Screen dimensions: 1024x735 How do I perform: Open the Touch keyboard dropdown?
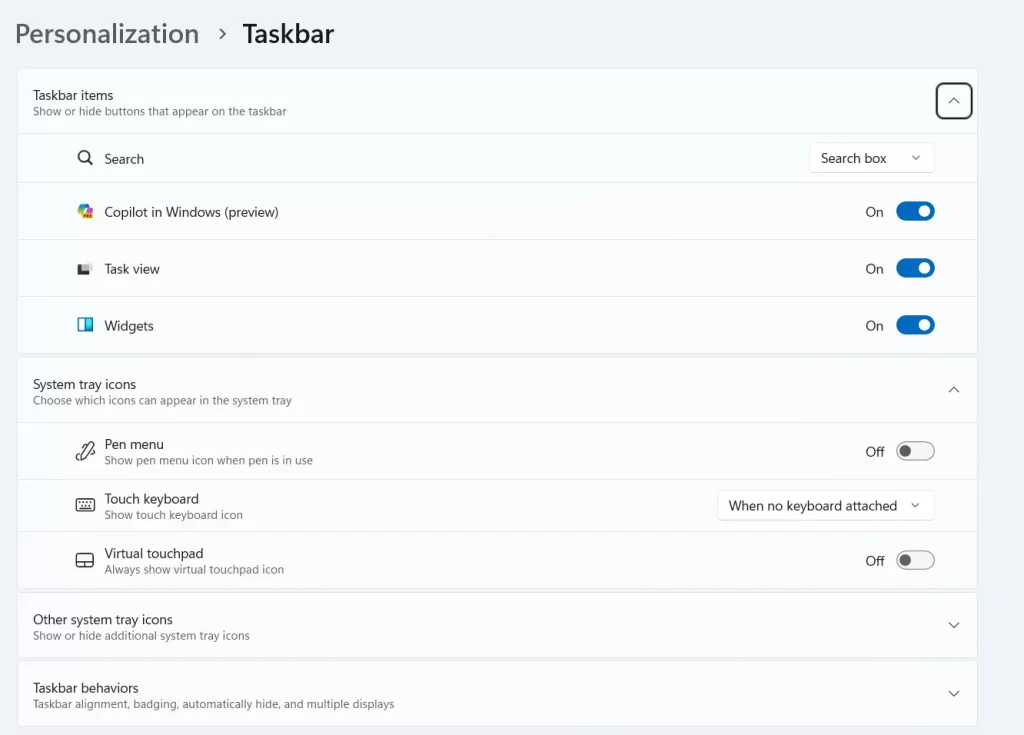point(825,506)
